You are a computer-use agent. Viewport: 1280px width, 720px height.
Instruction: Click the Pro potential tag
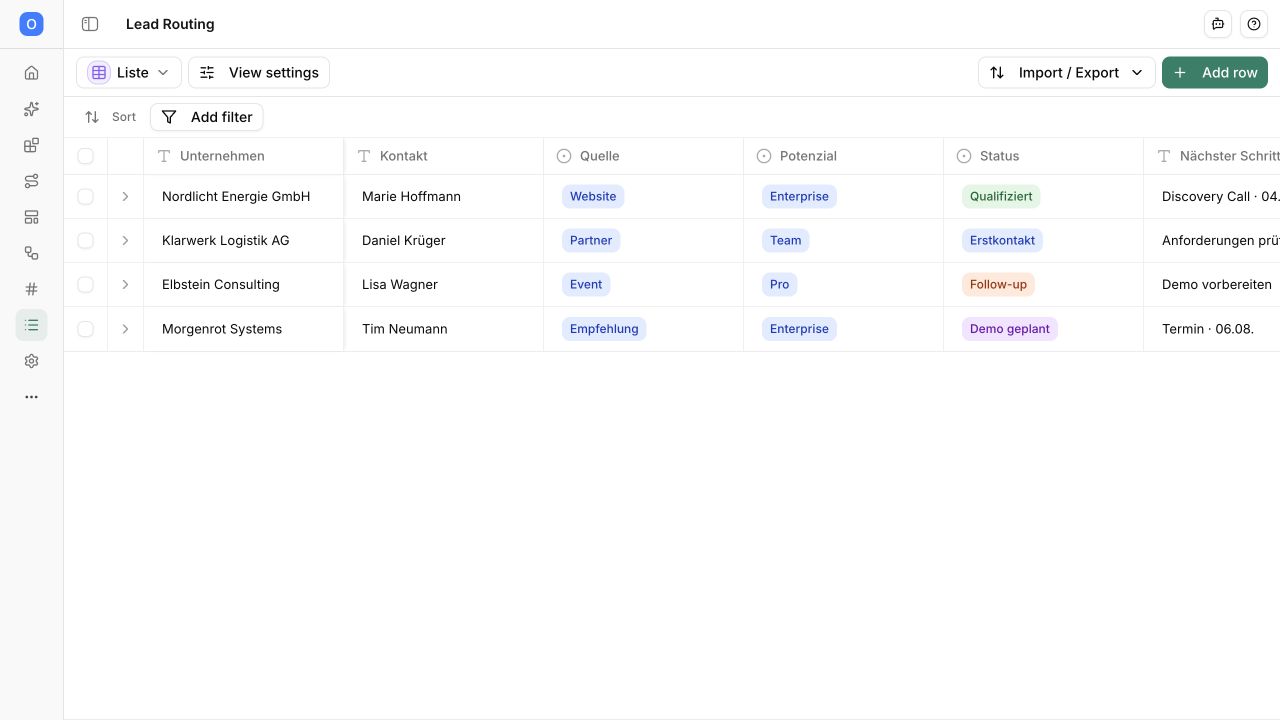[x=780, y=285]
